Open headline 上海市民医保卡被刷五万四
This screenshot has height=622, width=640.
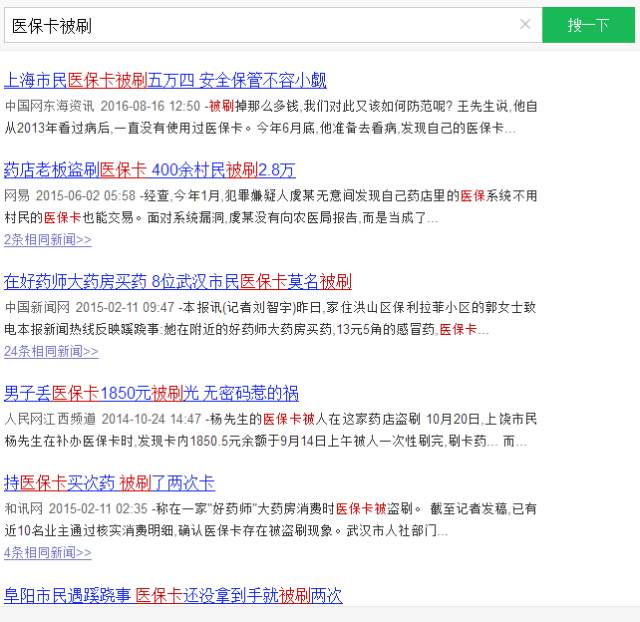tap(165, 80)
